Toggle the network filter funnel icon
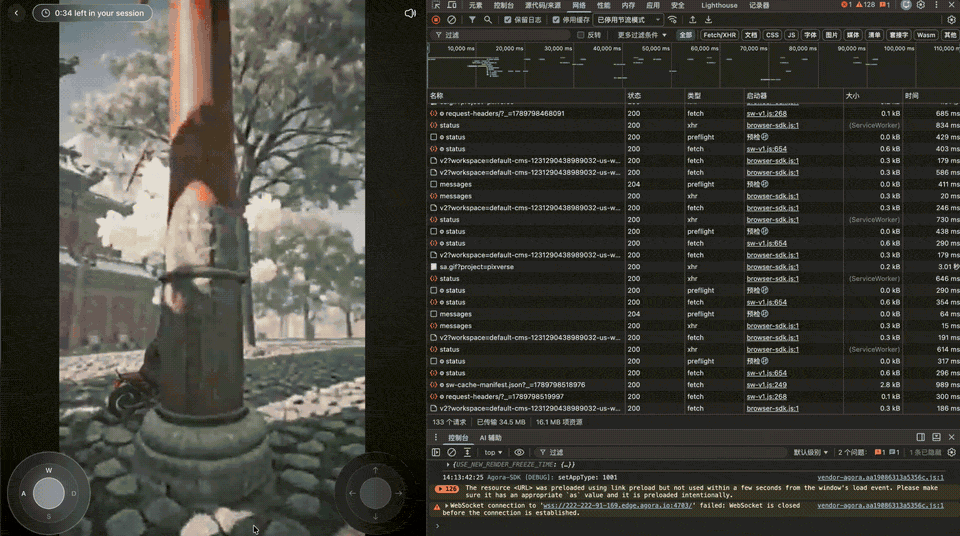The height and width of the screenshot is (536, 960). pos(472,20)
